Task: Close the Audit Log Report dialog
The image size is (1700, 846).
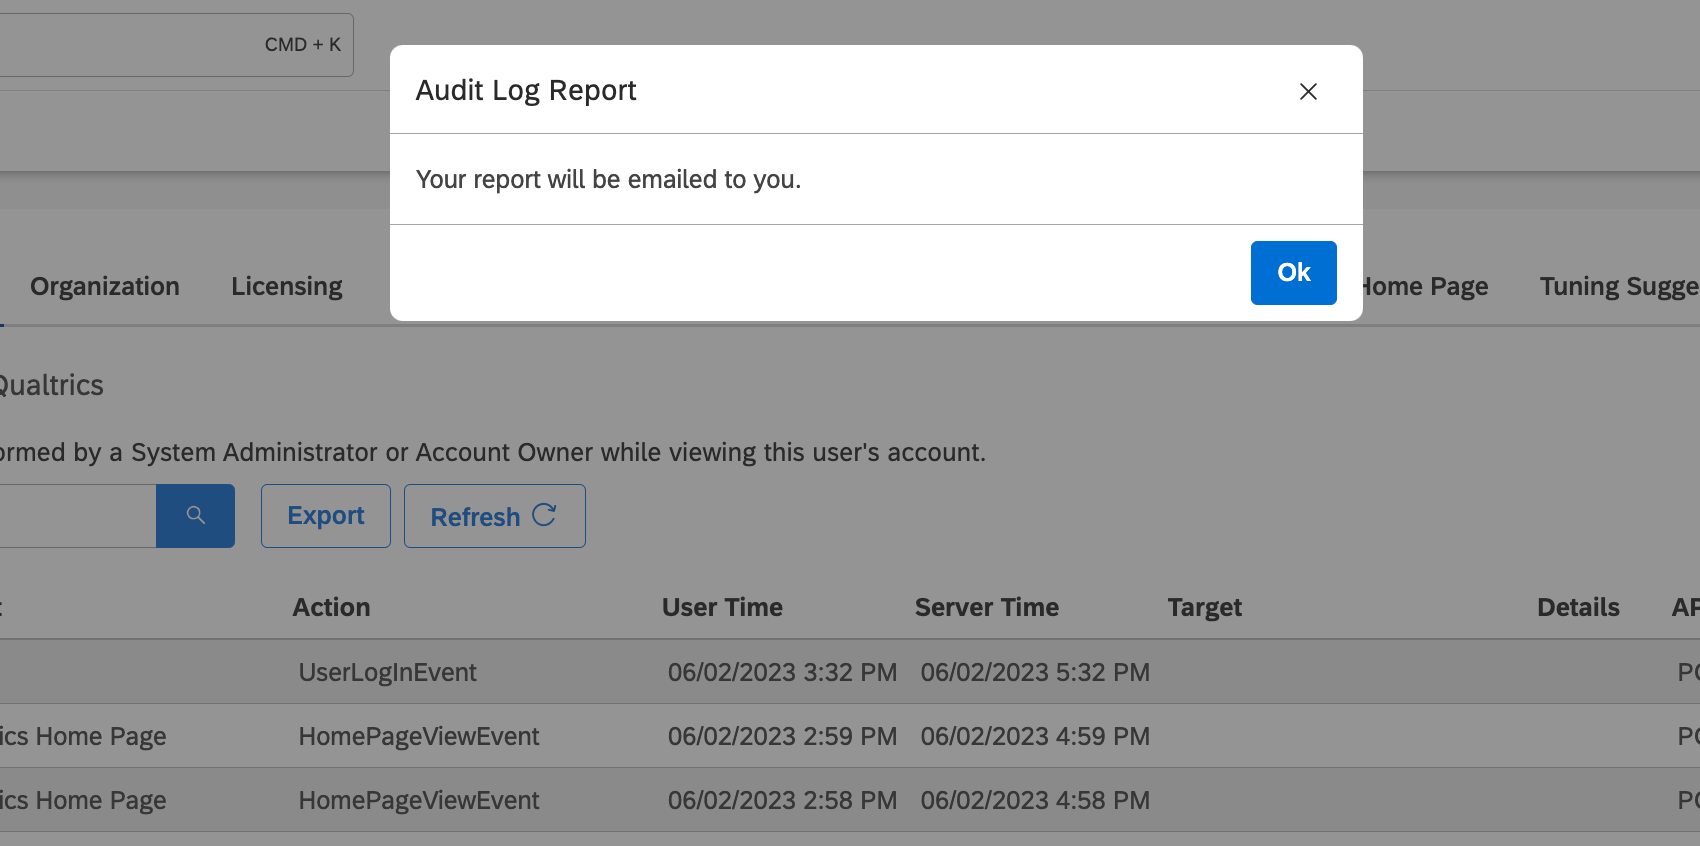Action: point(1307,91)
